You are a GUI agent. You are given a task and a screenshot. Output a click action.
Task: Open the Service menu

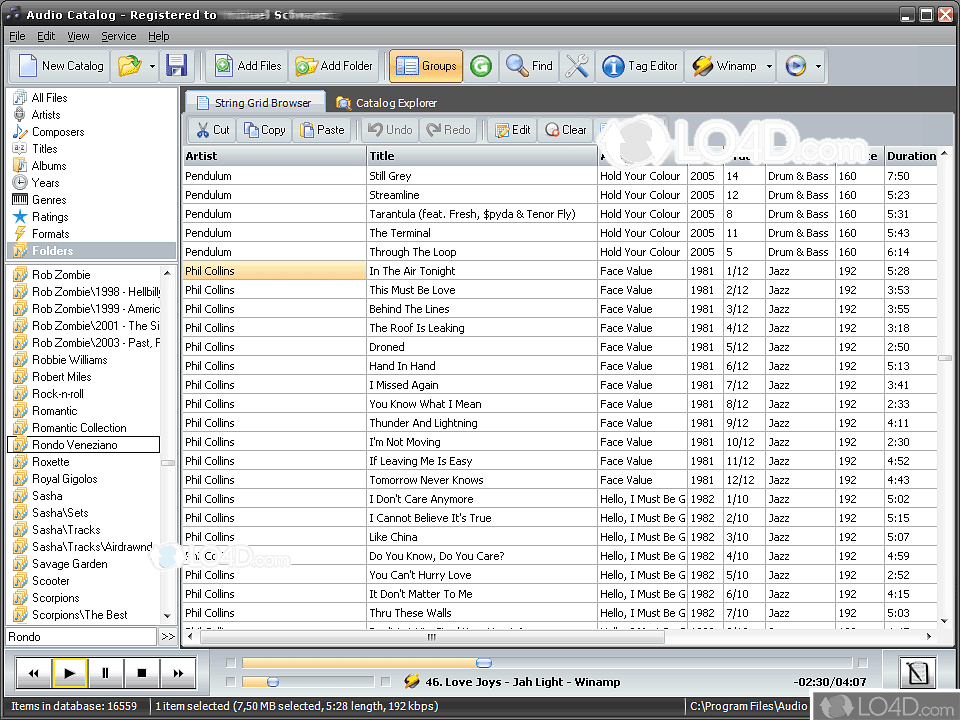click(x=118, y=35)
